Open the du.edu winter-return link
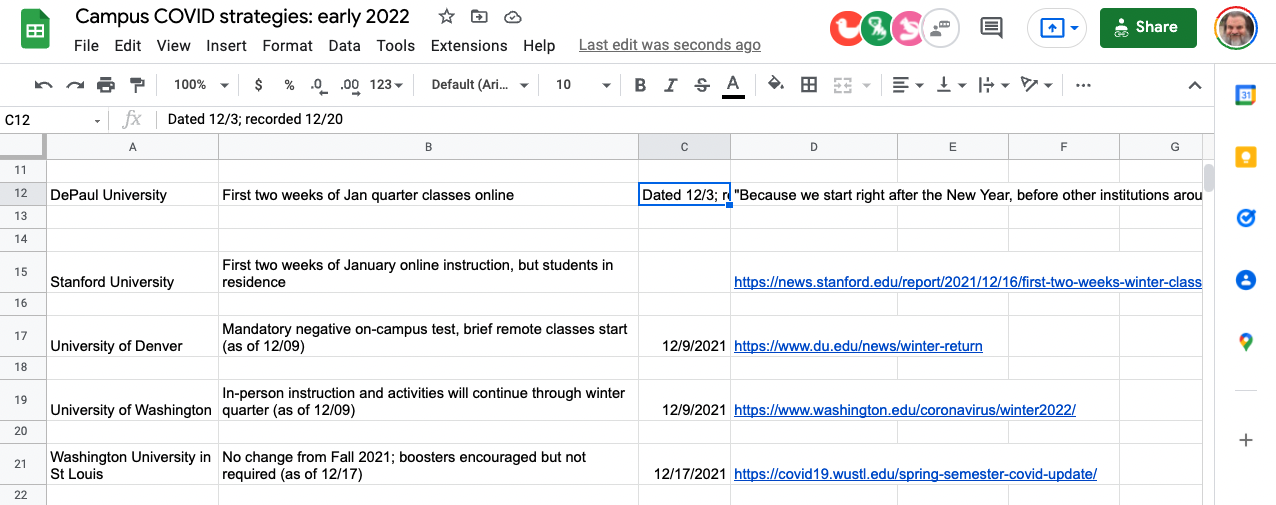 (x=858, y=346)
